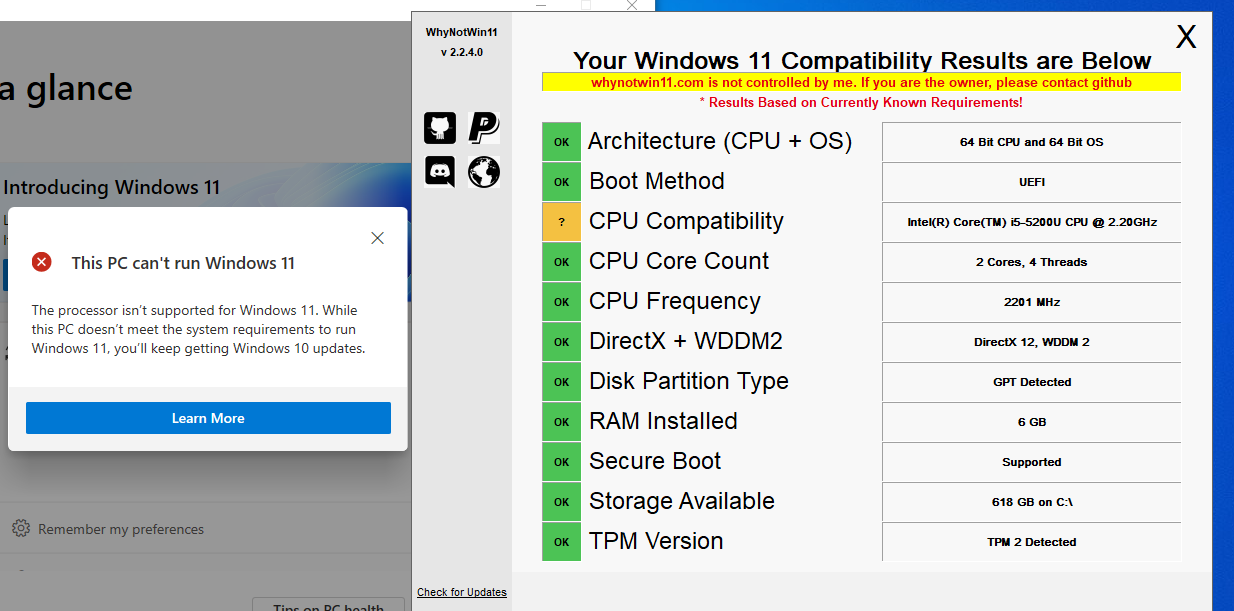
Task: Click Learn More in PC Health dialog
Action: tap(208, 418)
